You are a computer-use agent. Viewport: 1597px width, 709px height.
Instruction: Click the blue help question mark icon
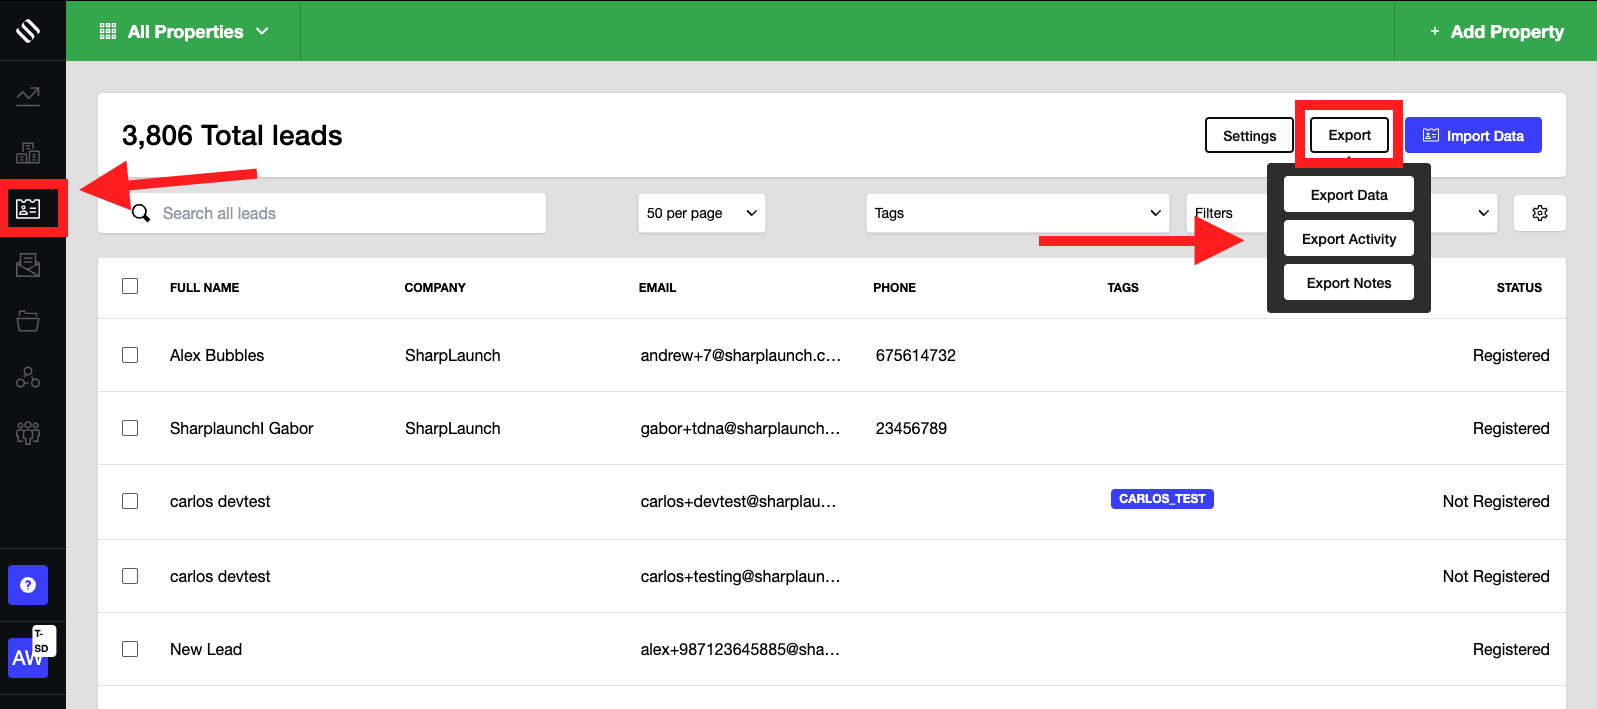coord(28,585)
